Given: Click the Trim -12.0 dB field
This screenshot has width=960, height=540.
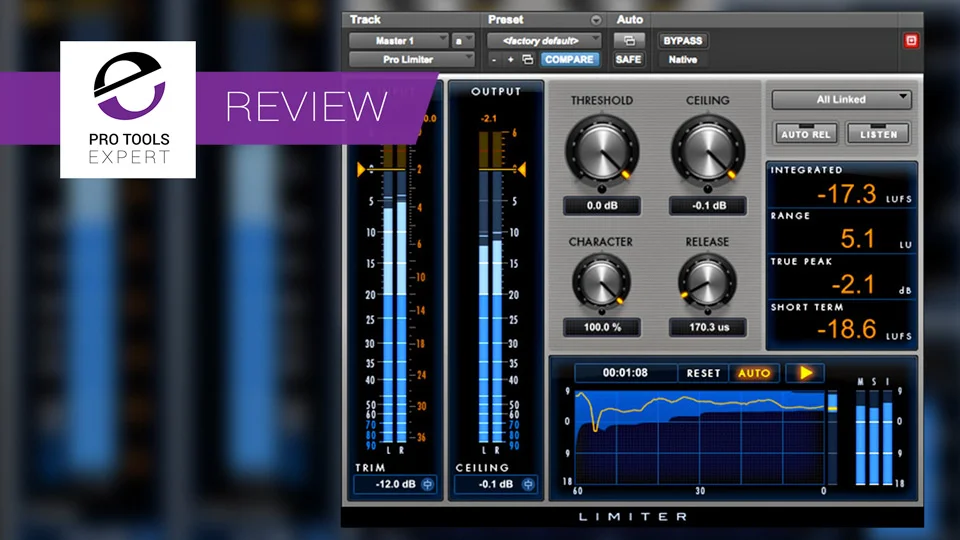Looking at the screenshot, I should click(395, 484).
